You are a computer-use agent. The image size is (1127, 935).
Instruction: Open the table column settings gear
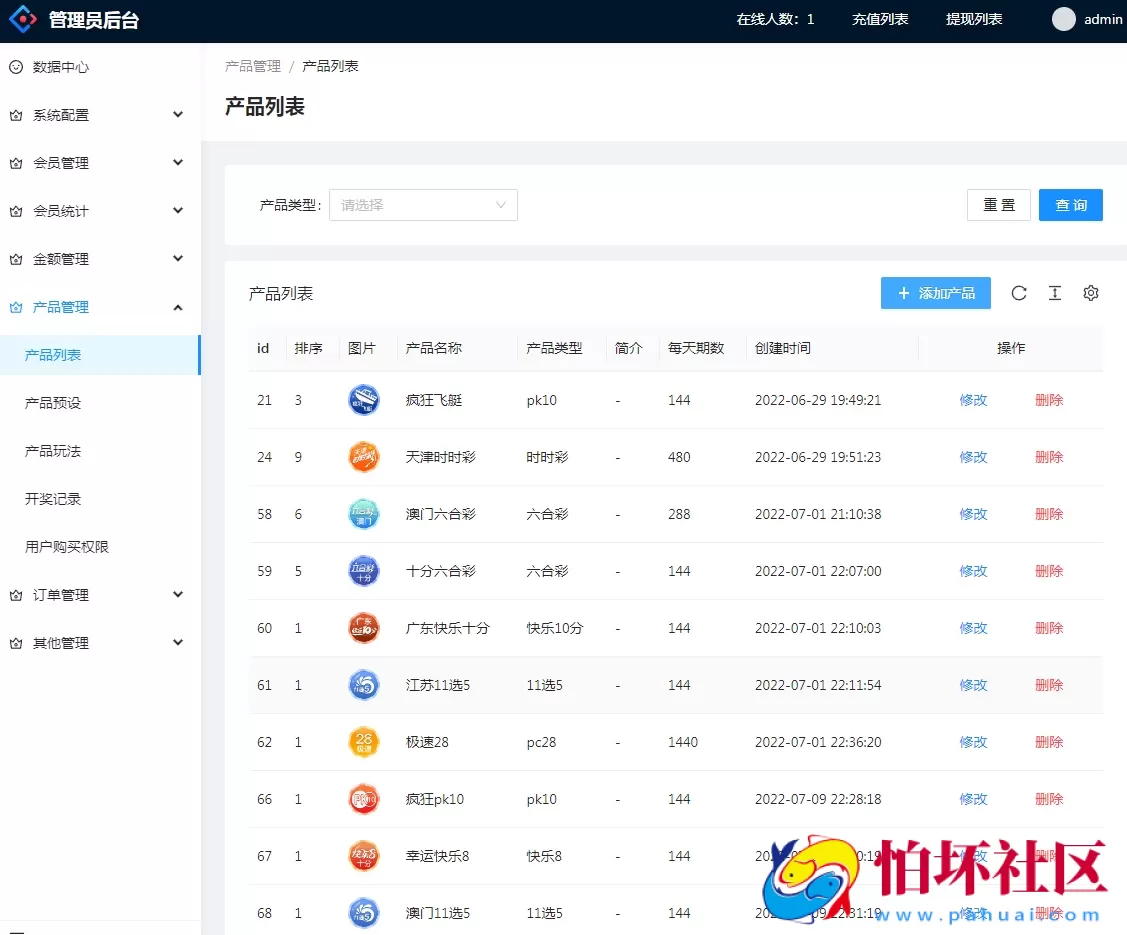tap(1090, 293)
